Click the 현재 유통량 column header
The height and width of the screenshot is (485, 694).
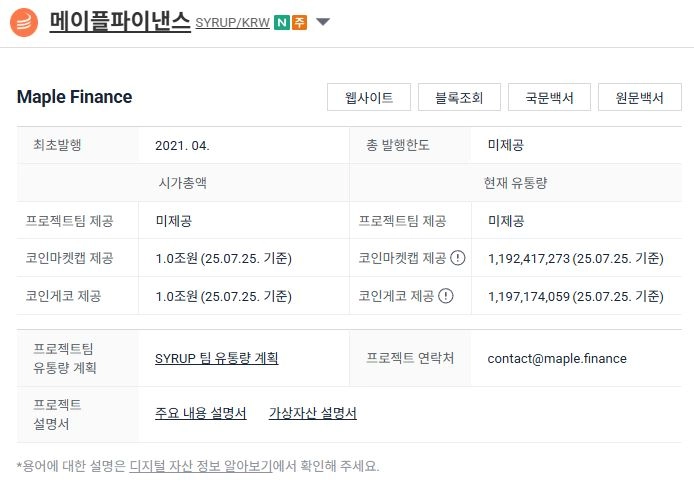(515, 183)
